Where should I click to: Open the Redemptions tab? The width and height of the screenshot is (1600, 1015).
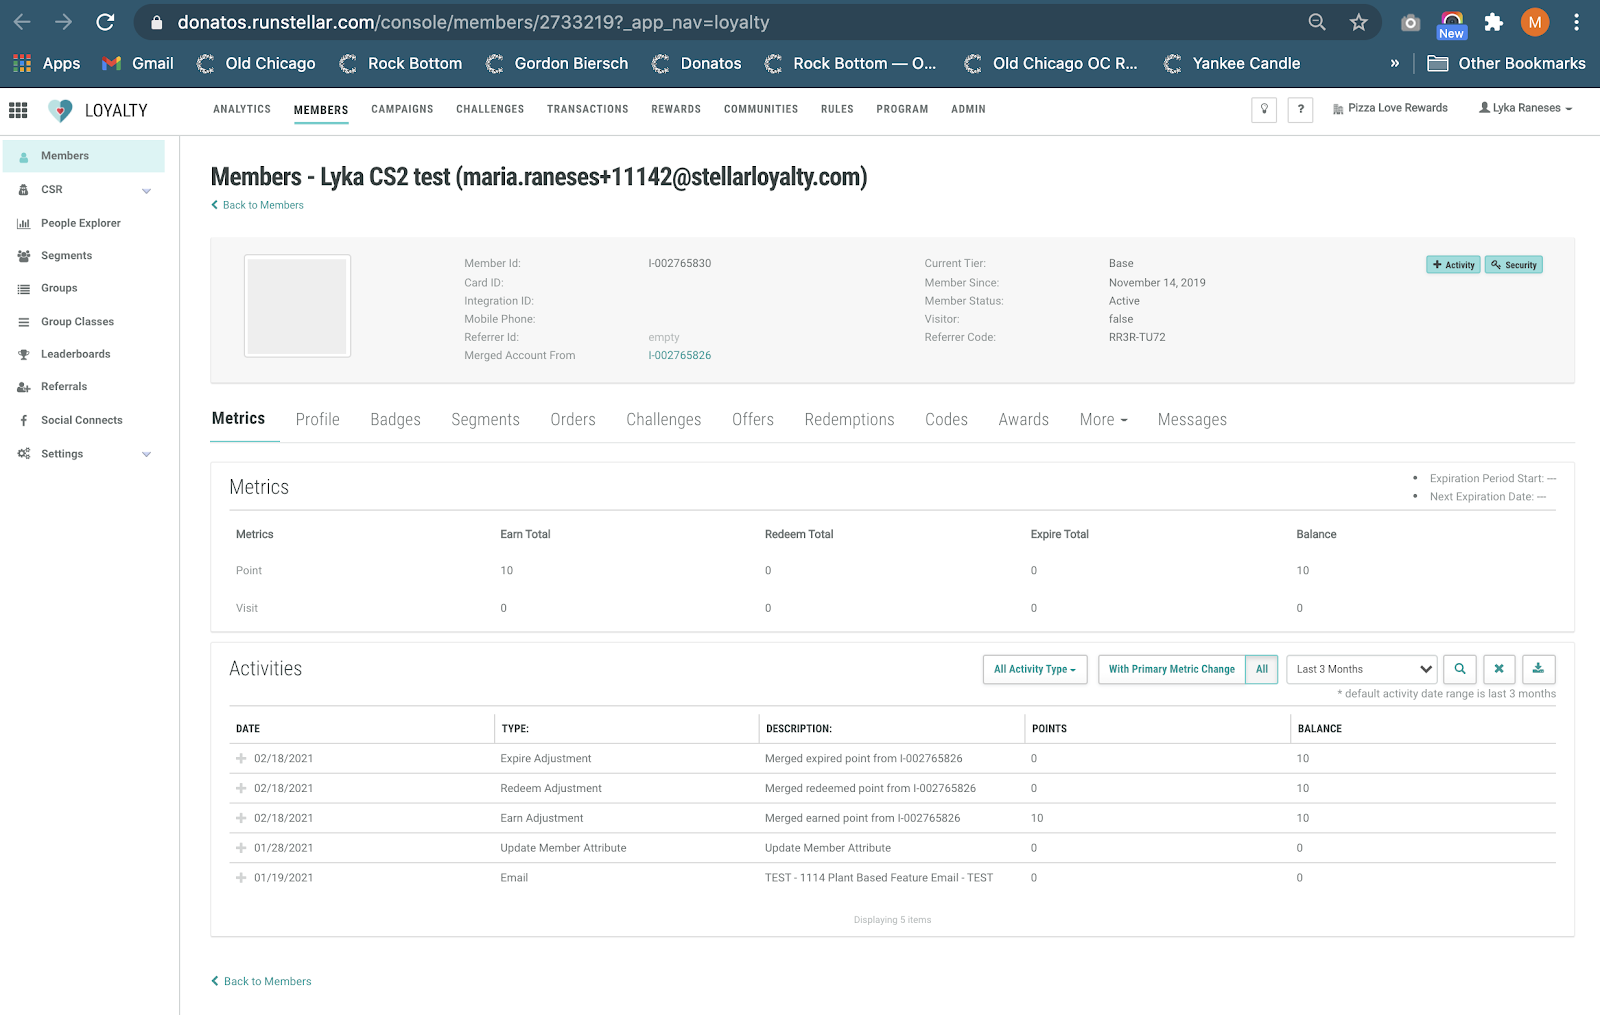849,420
